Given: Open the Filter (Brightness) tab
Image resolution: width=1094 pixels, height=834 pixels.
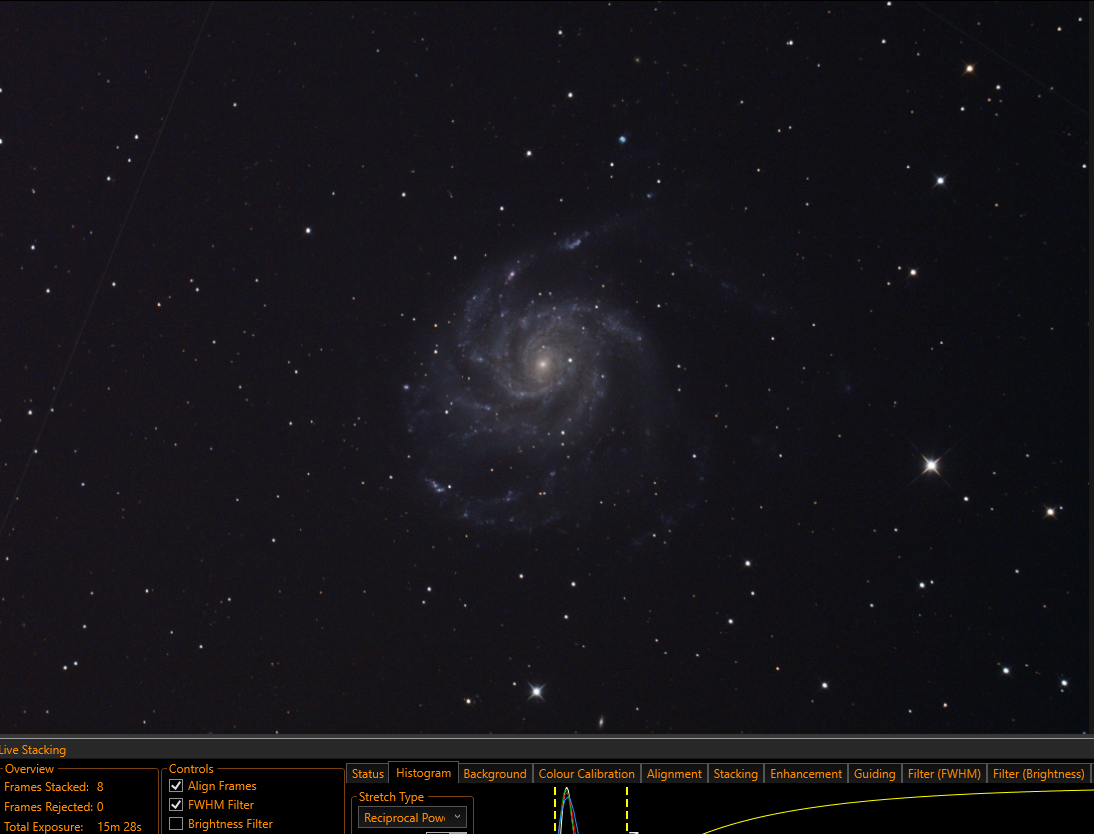Looking at the screenshot, I should pos(1038,773).
